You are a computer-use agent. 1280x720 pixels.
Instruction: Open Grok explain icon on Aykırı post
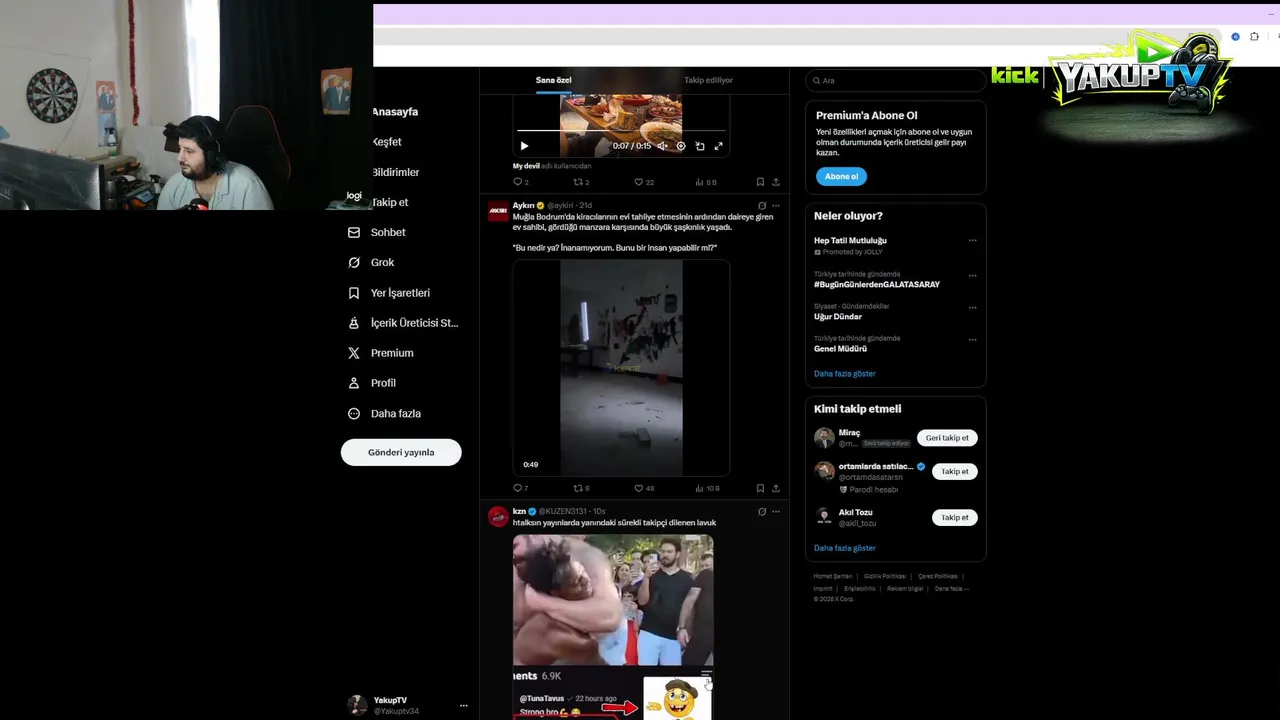[x=762, y=205]
